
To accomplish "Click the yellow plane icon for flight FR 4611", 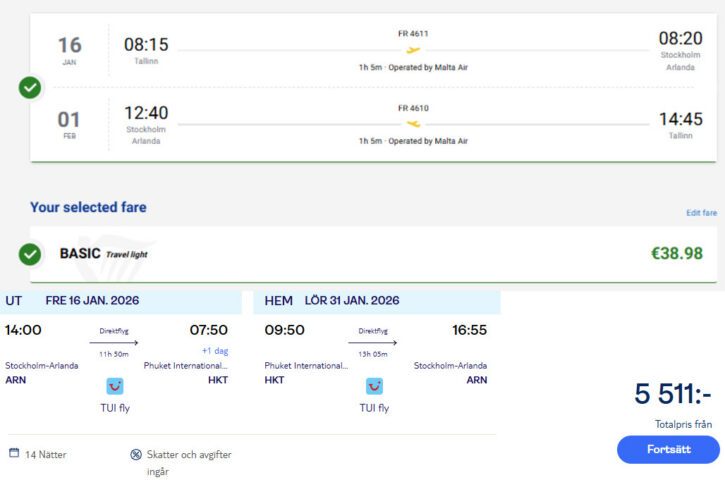I will [x=413, y=50].
